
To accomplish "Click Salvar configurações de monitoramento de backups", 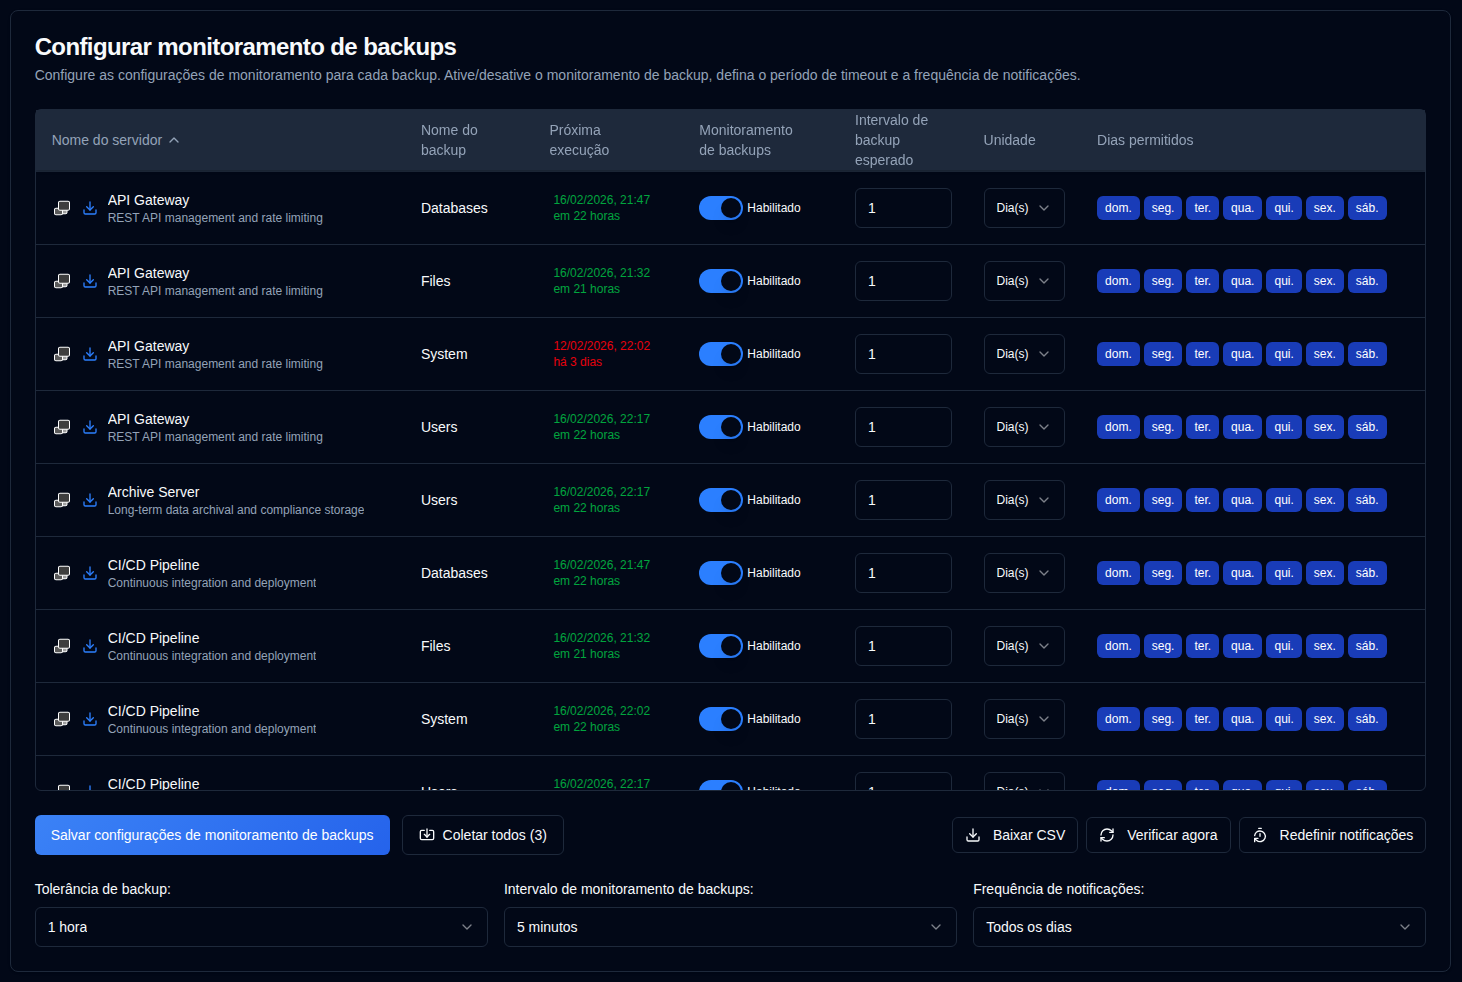I will [212, 835].
